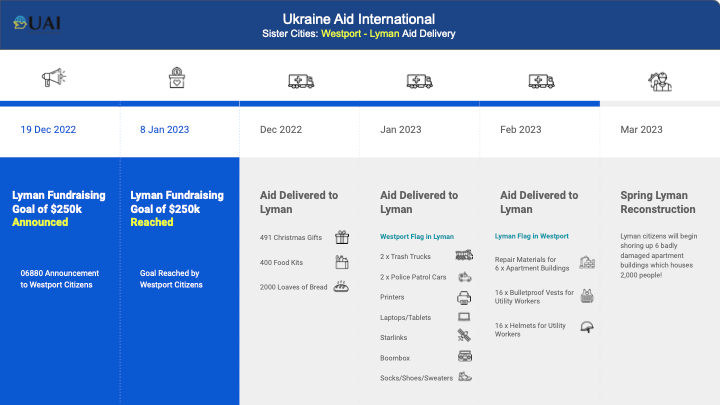Click 'Printers' list item
Screen dimensions: 720x405
pos(392,297)
